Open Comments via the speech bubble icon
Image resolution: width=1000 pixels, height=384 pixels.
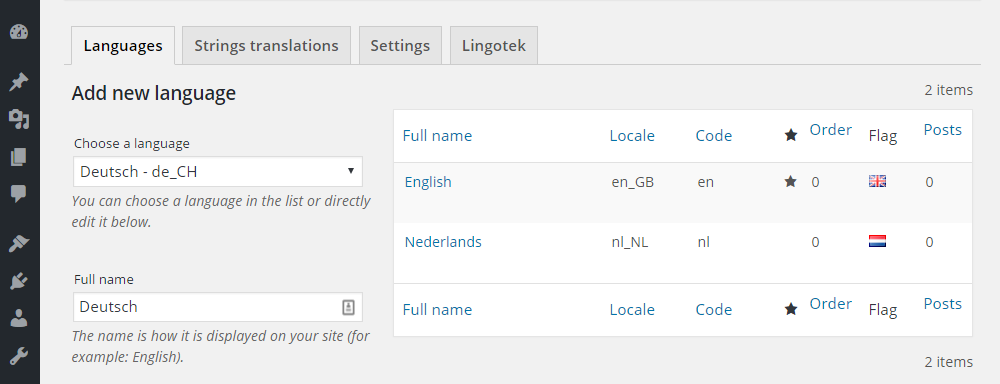click(19, 194)
